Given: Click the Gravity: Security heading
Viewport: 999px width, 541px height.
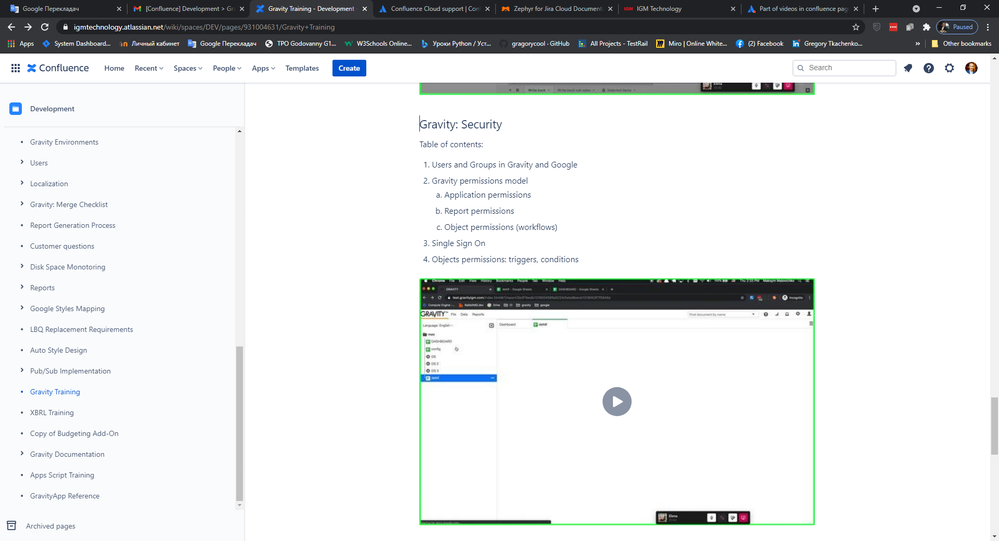Looking at the screenshot, I should (461, 124).
